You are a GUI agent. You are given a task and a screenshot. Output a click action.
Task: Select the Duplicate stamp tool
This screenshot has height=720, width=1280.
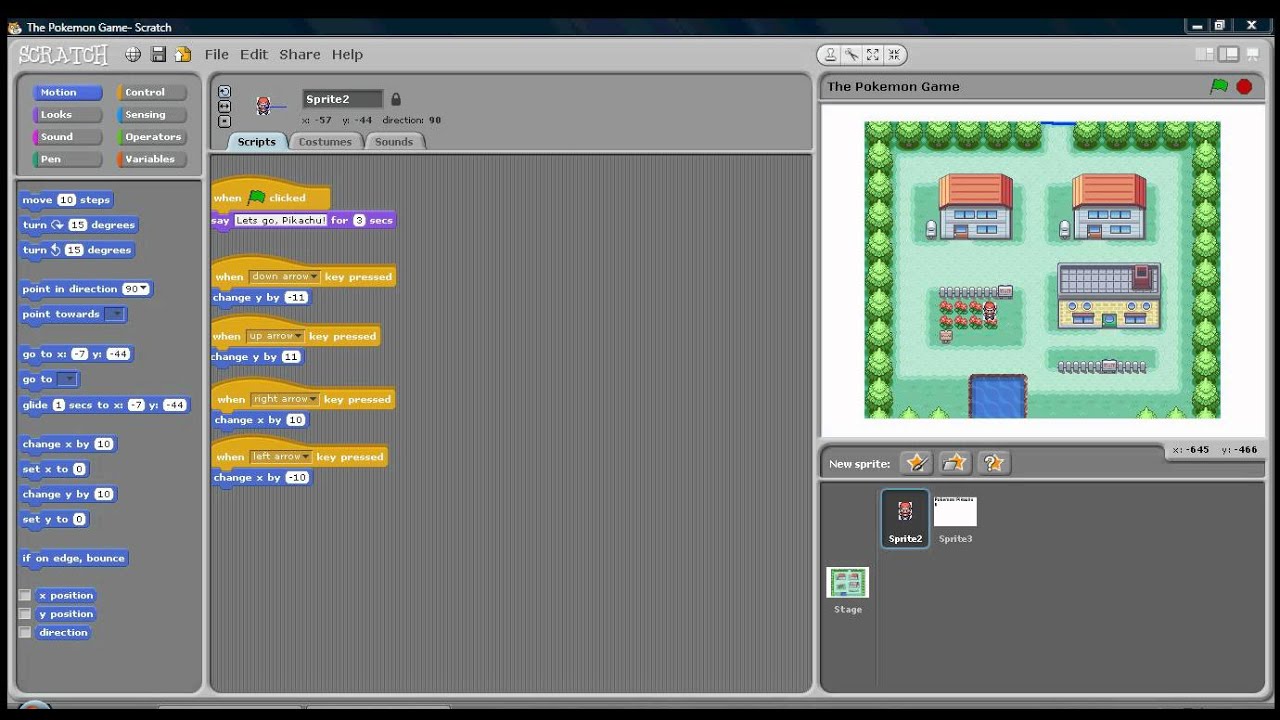click(830, 55)
